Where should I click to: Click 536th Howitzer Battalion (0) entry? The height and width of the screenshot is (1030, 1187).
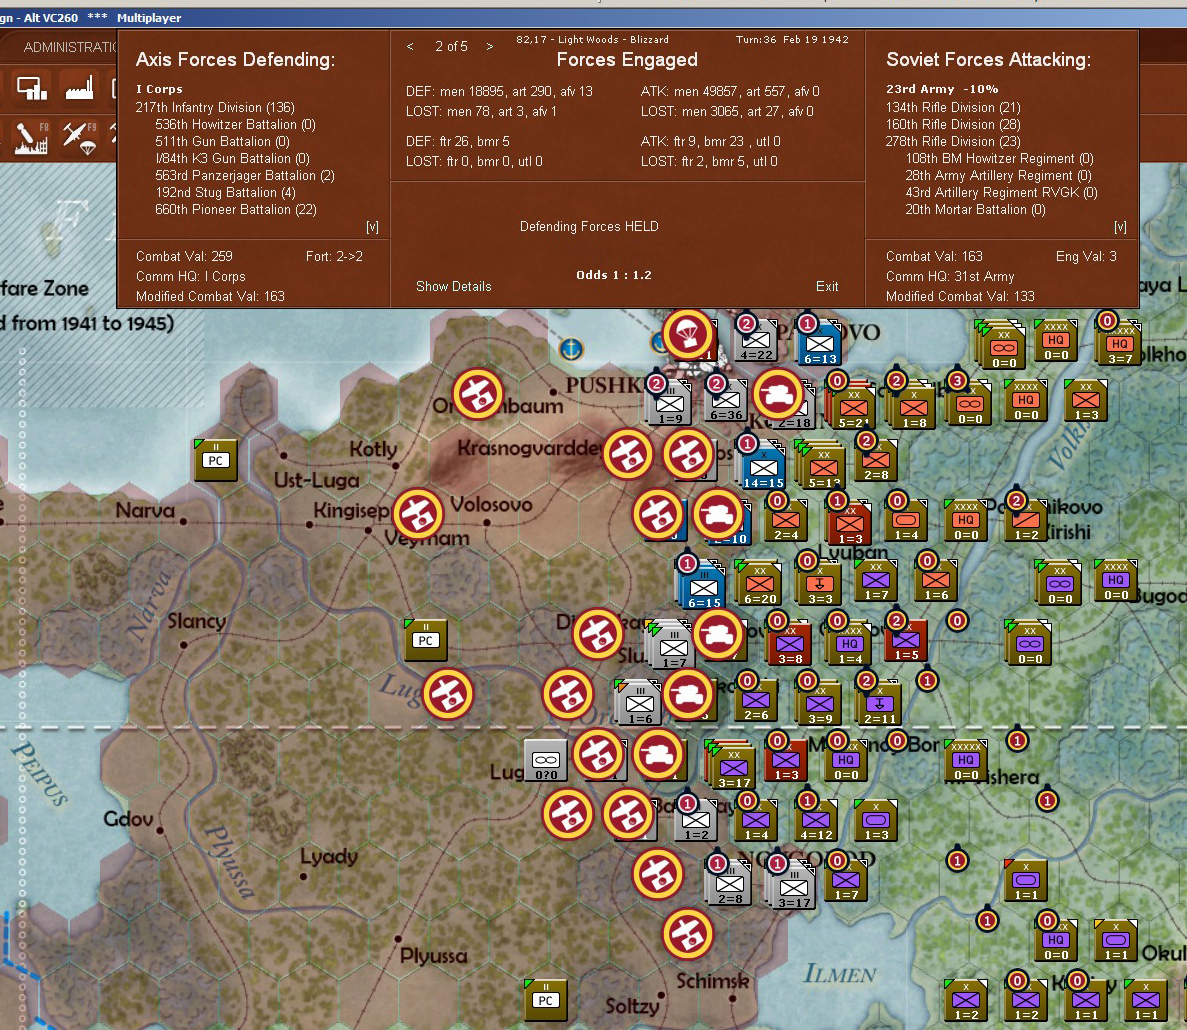[x=235, y=124]
